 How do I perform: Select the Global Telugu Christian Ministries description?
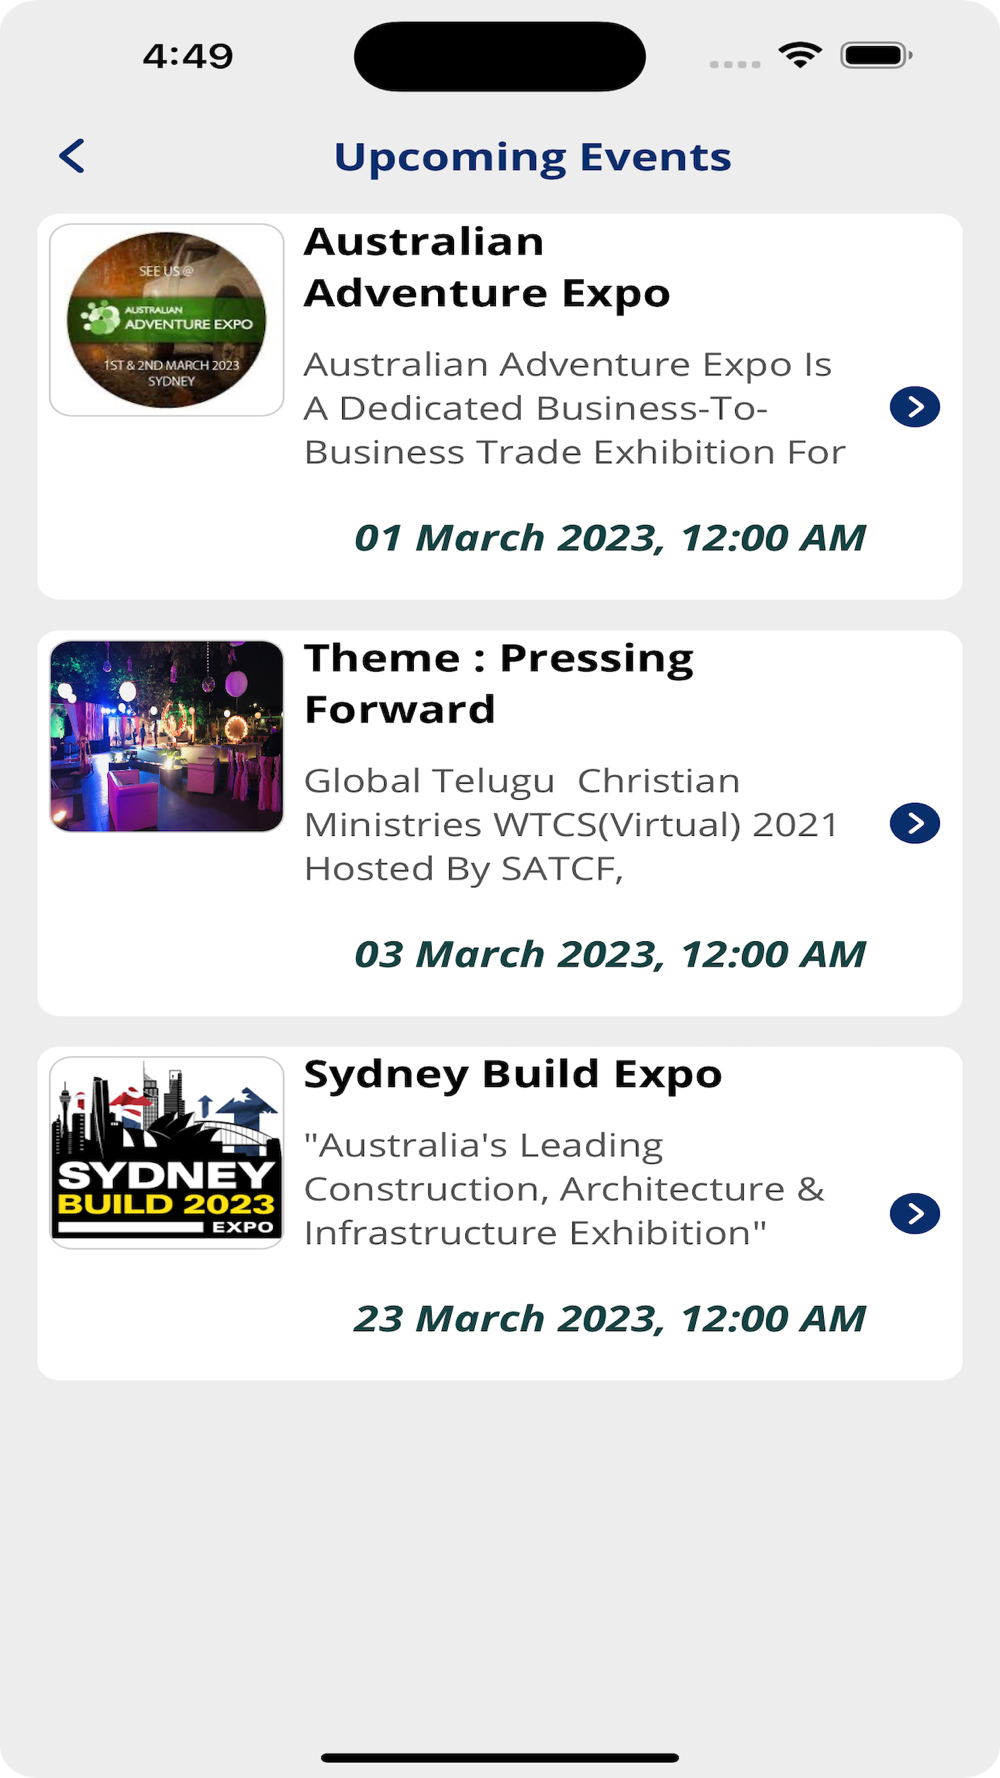(570, 824)
